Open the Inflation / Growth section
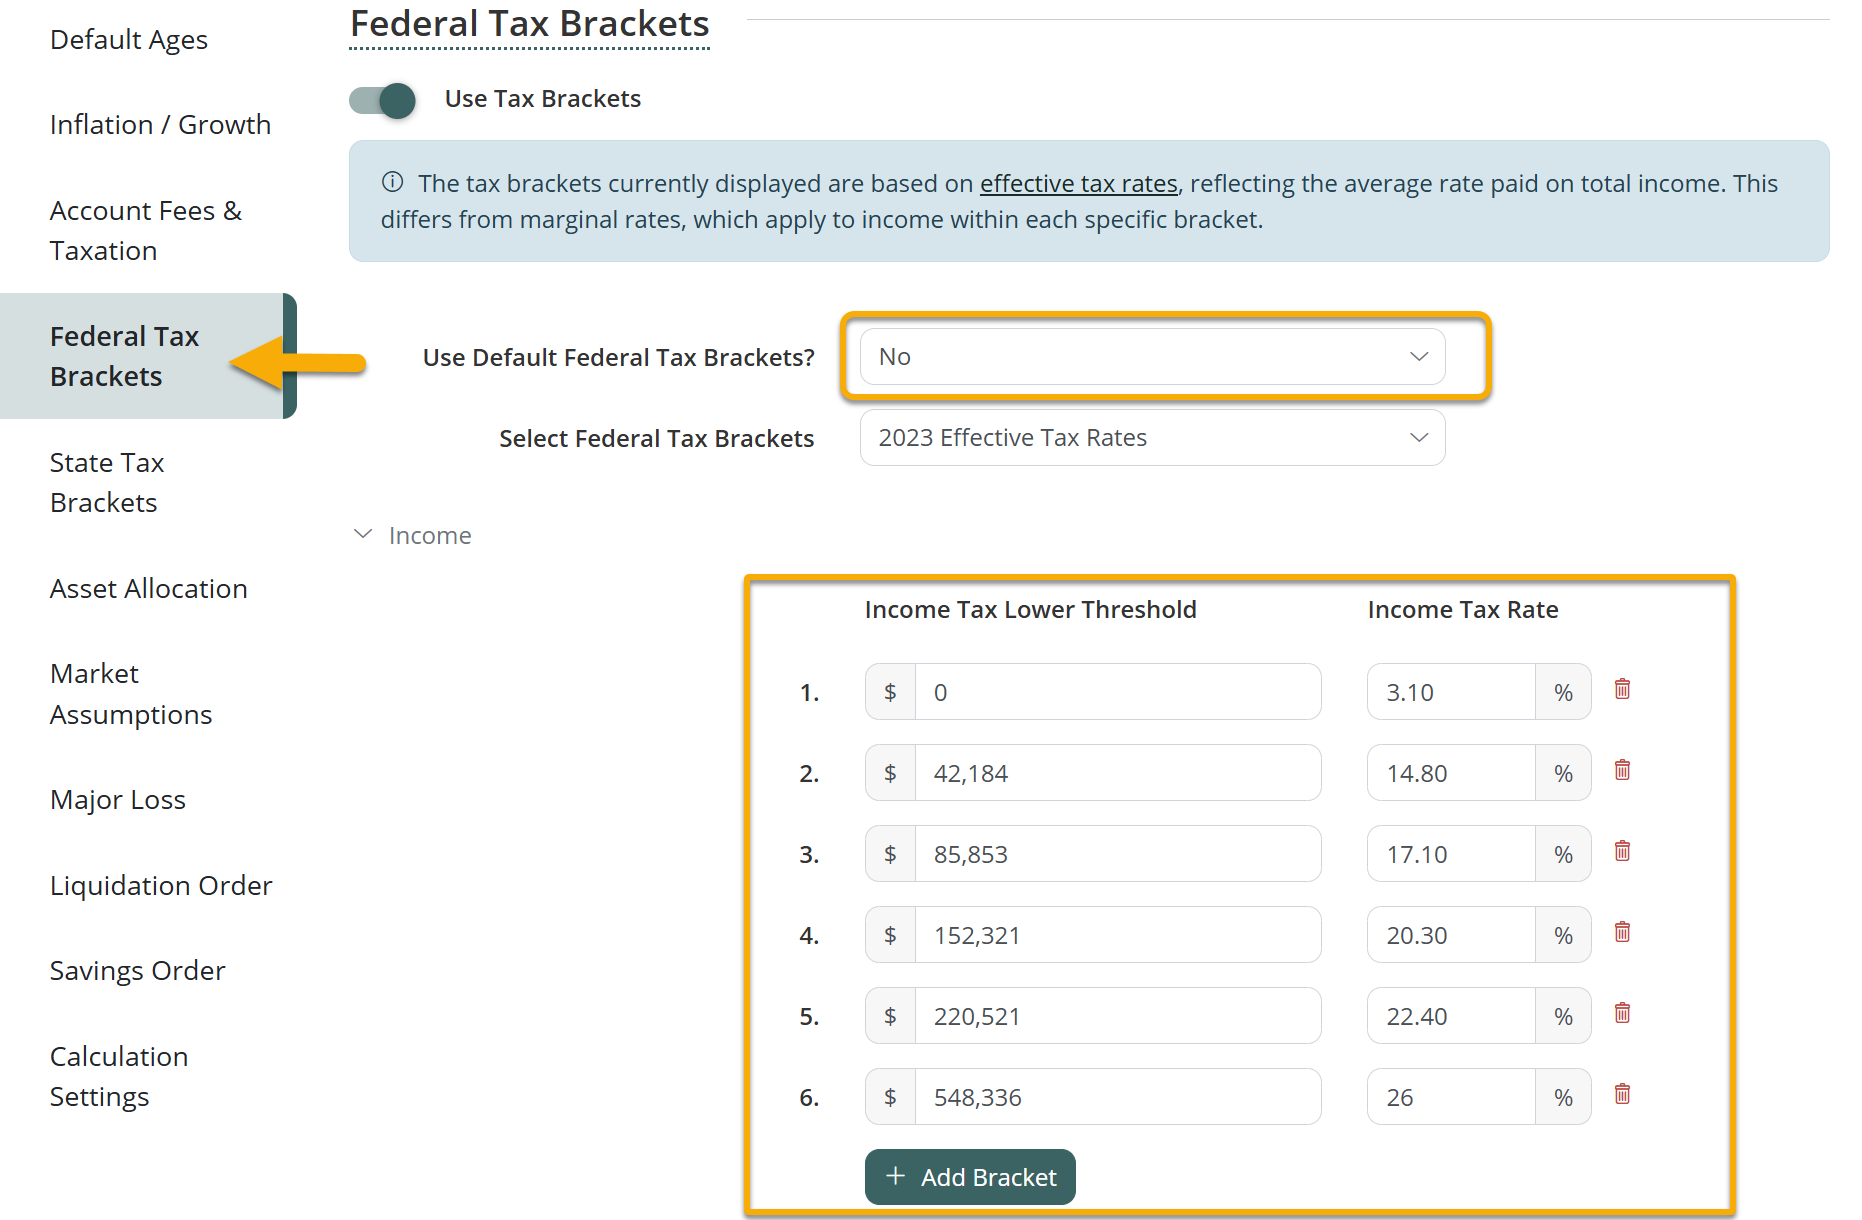Screen dimensions: 1862x1220 160,125
